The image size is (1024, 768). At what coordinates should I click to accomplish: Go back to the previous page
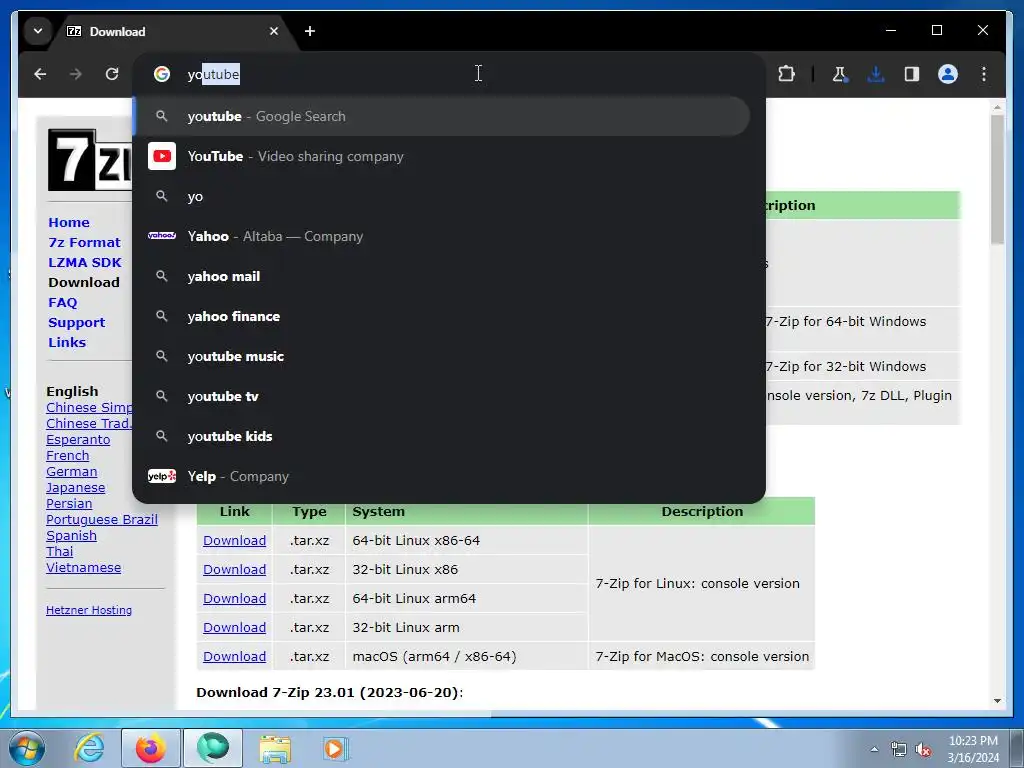coord(40,74)
